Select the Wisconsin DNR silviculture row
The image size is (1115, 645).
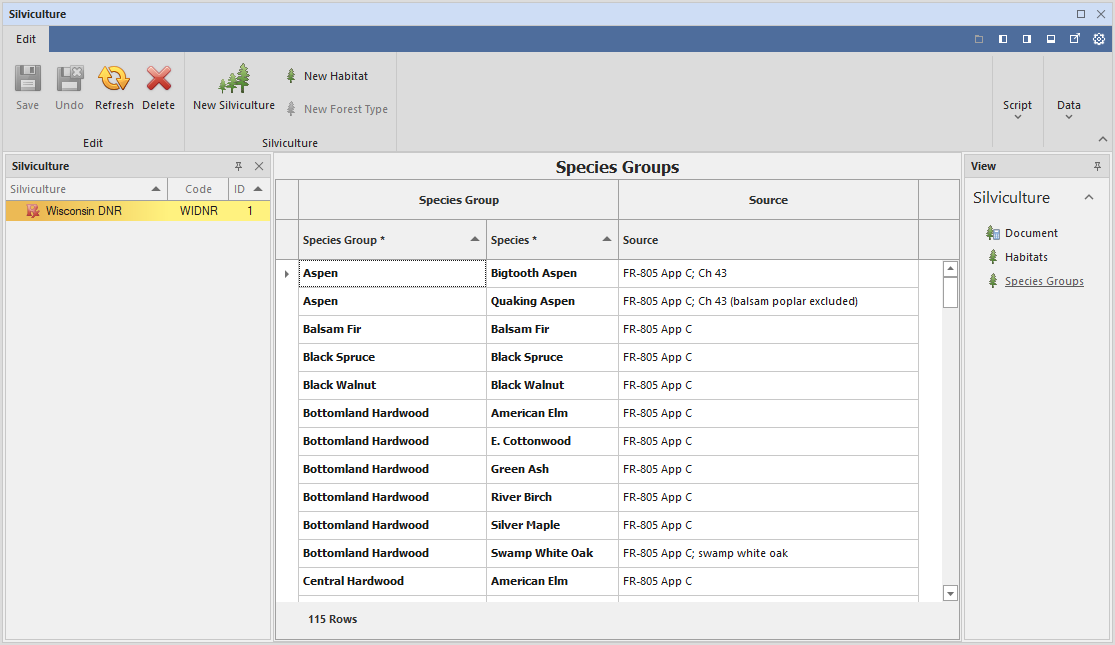coord(138,210)
